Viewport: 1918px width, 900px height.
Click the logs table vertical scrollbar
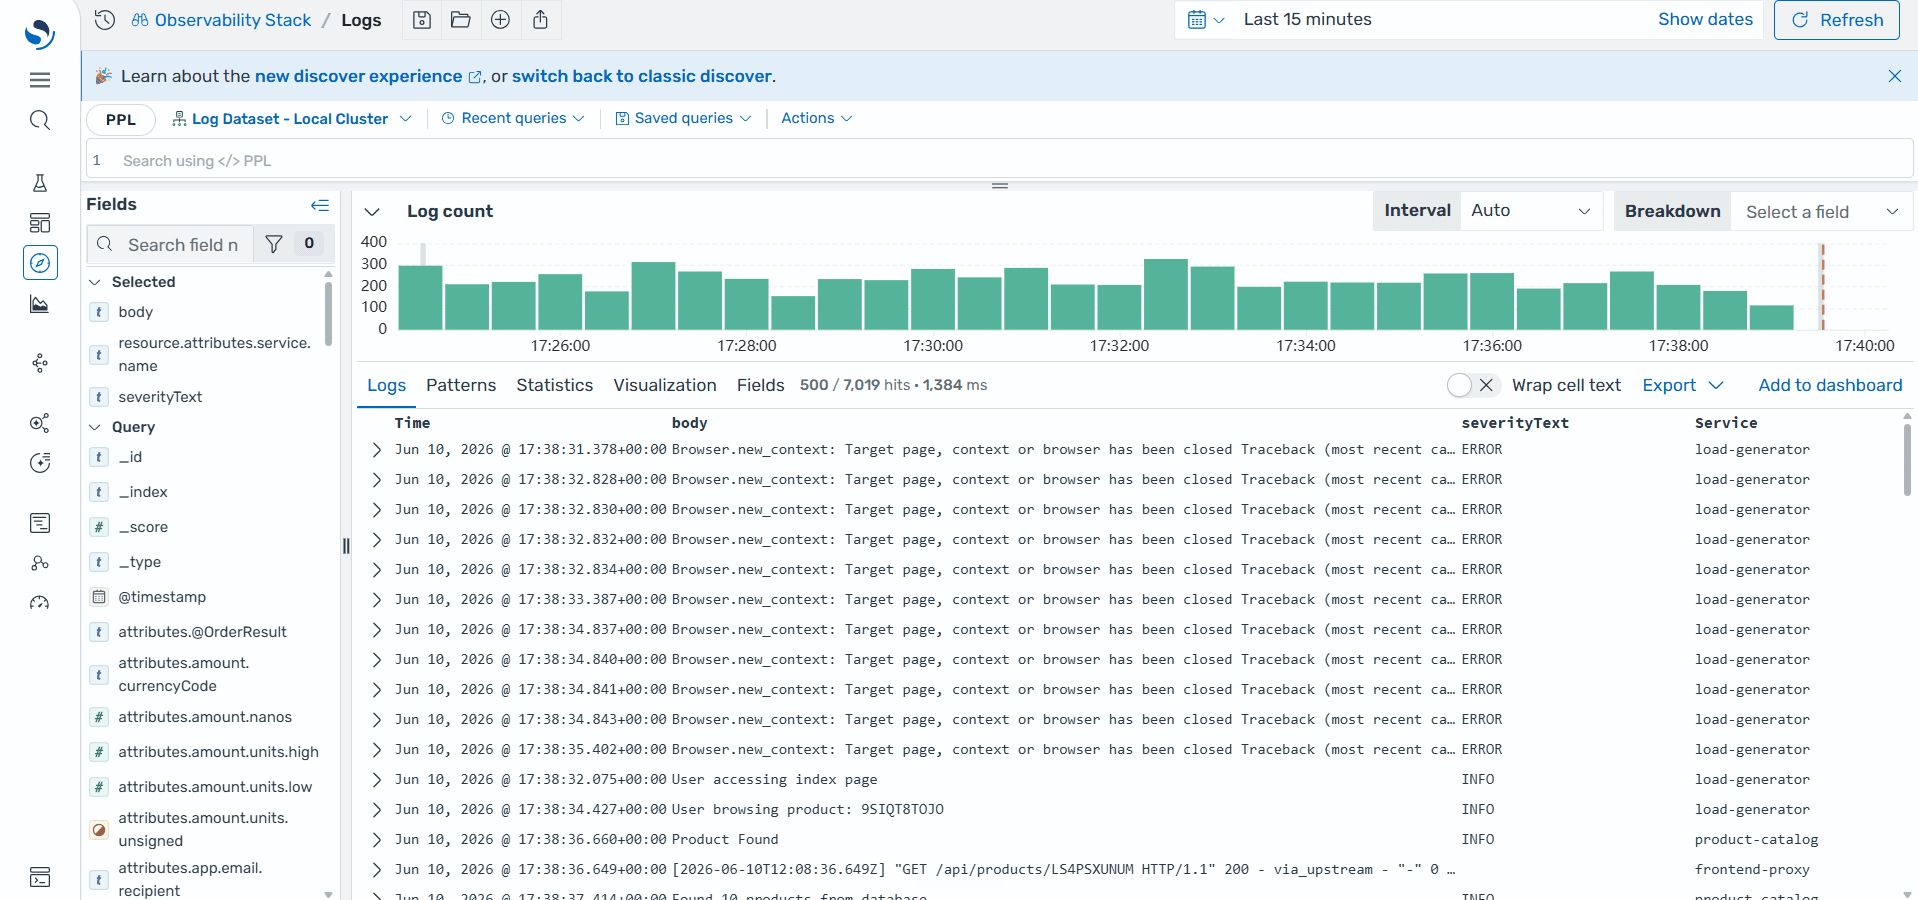[x=1907, y=459]
